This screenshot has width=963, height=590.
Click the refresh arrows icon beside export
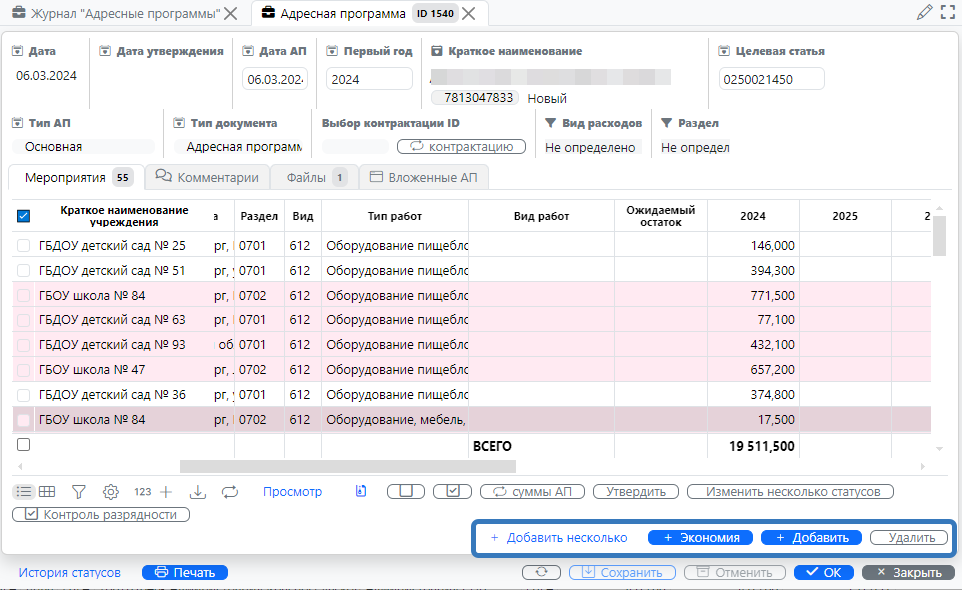coord(230,492)
